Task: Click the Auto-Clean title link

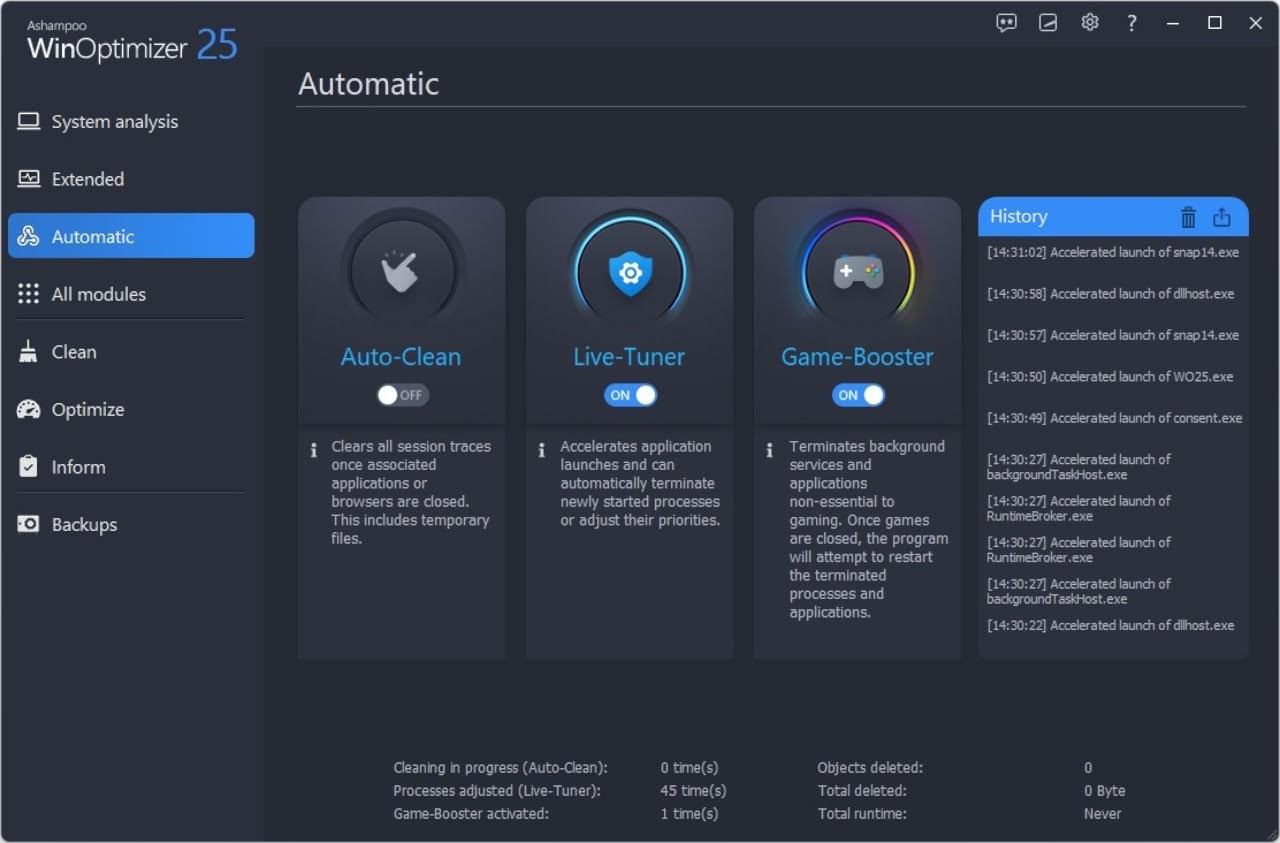Action: (401, 357)
